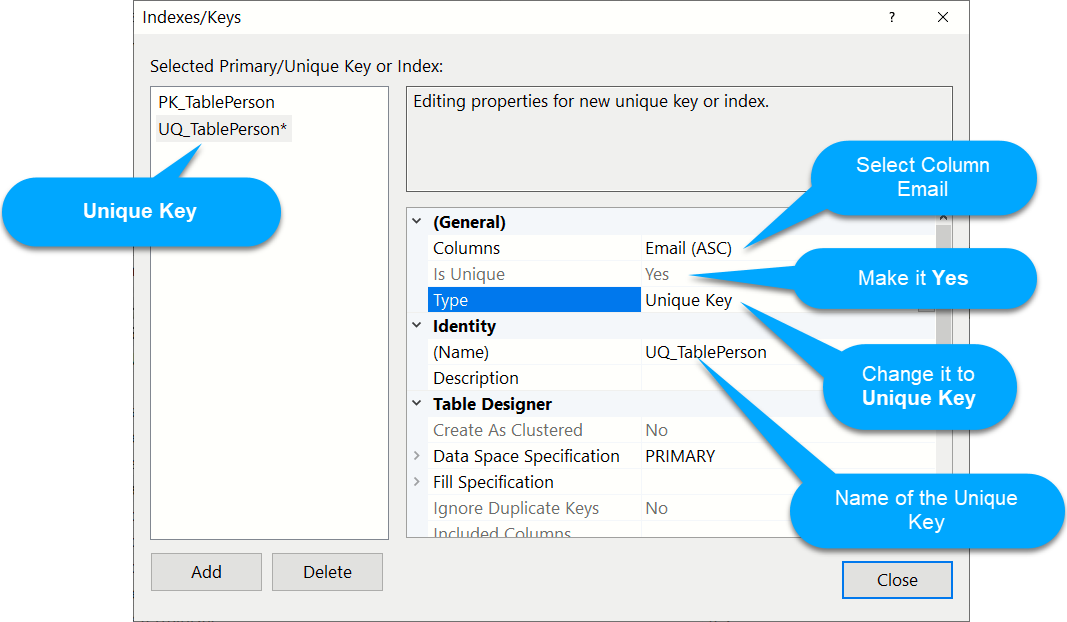Select the Columns property row

(466, 248)
